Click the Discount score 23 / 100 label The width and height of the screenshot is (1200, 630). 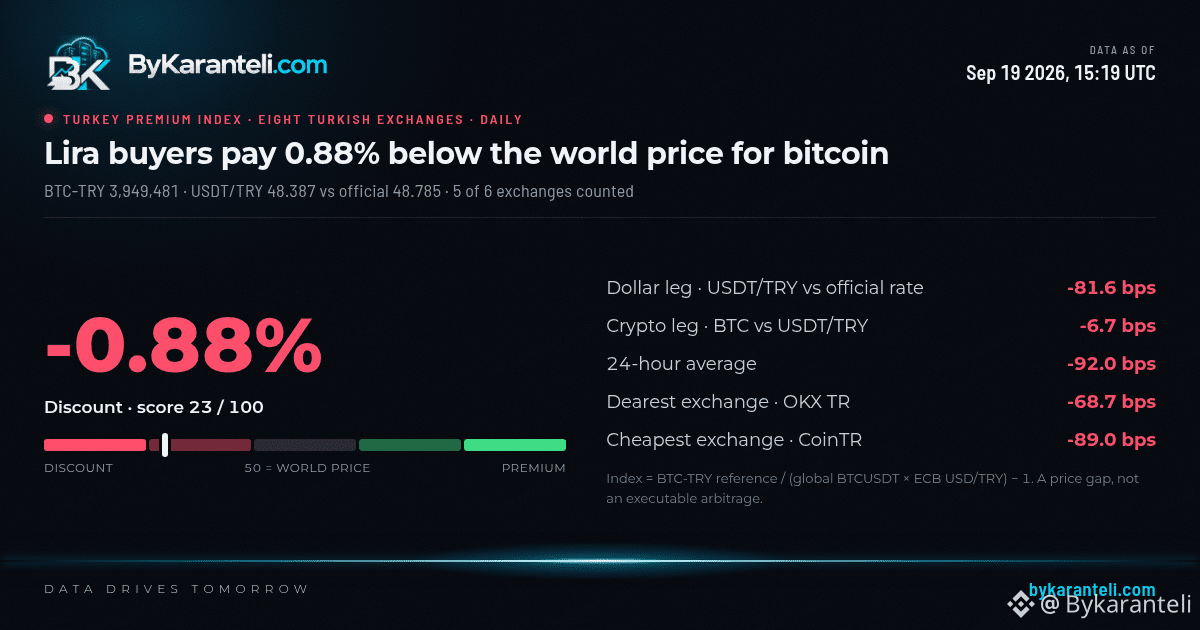154,407
